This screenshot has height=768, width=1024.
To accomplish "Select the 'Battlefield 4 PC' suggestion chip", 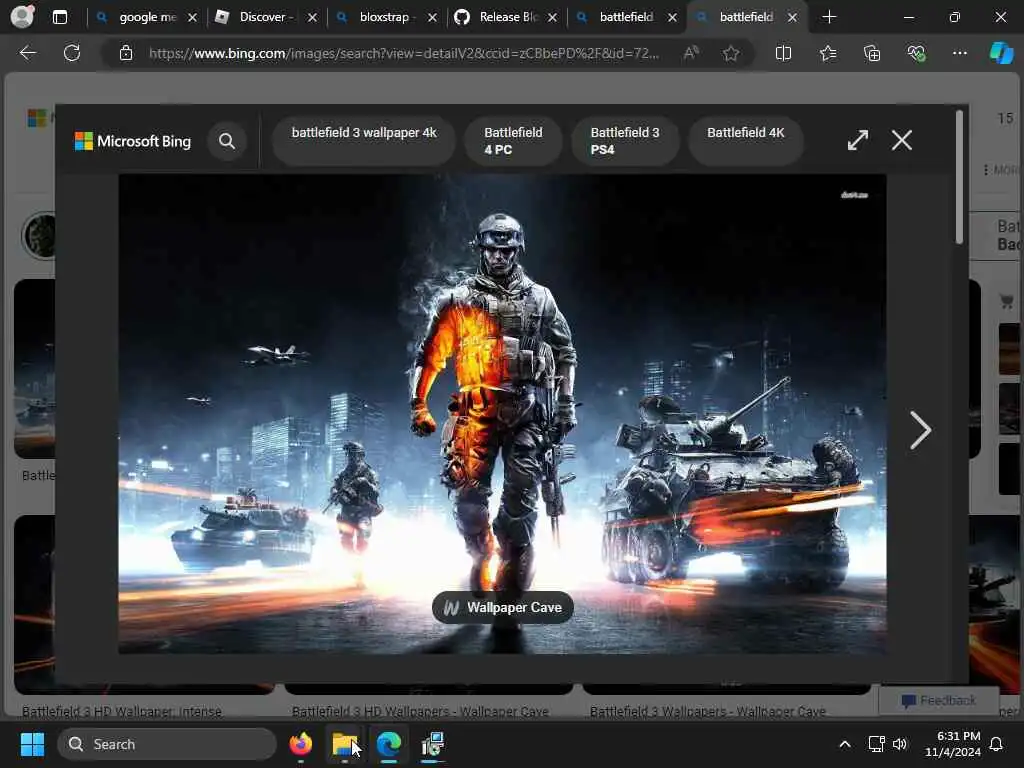I will (513, 140).
